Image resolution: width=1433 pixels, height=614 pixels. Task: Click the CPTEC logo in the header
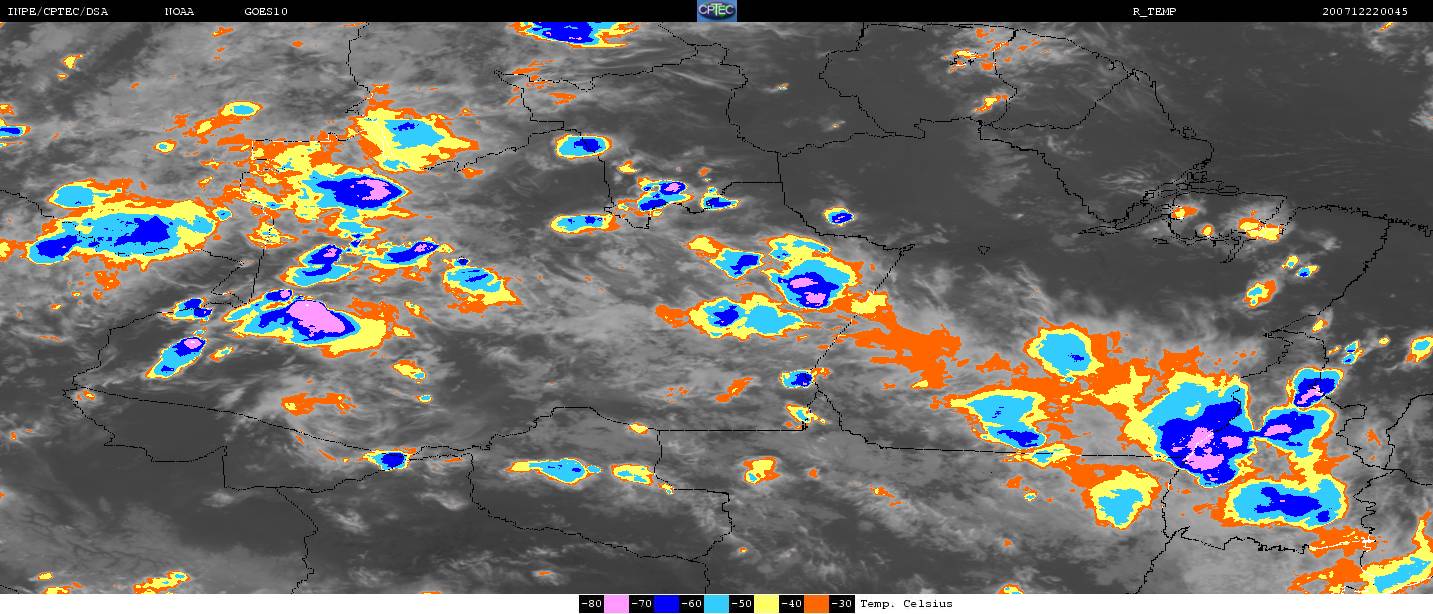[716, 11]
